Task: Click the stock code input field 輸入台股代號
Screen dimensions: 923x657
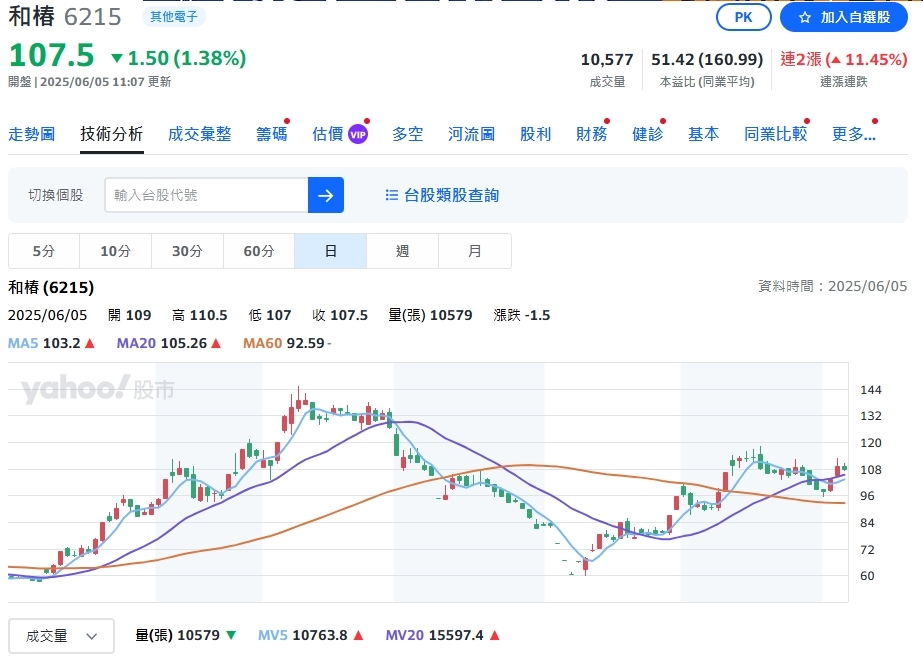Action: click(205, 195)
